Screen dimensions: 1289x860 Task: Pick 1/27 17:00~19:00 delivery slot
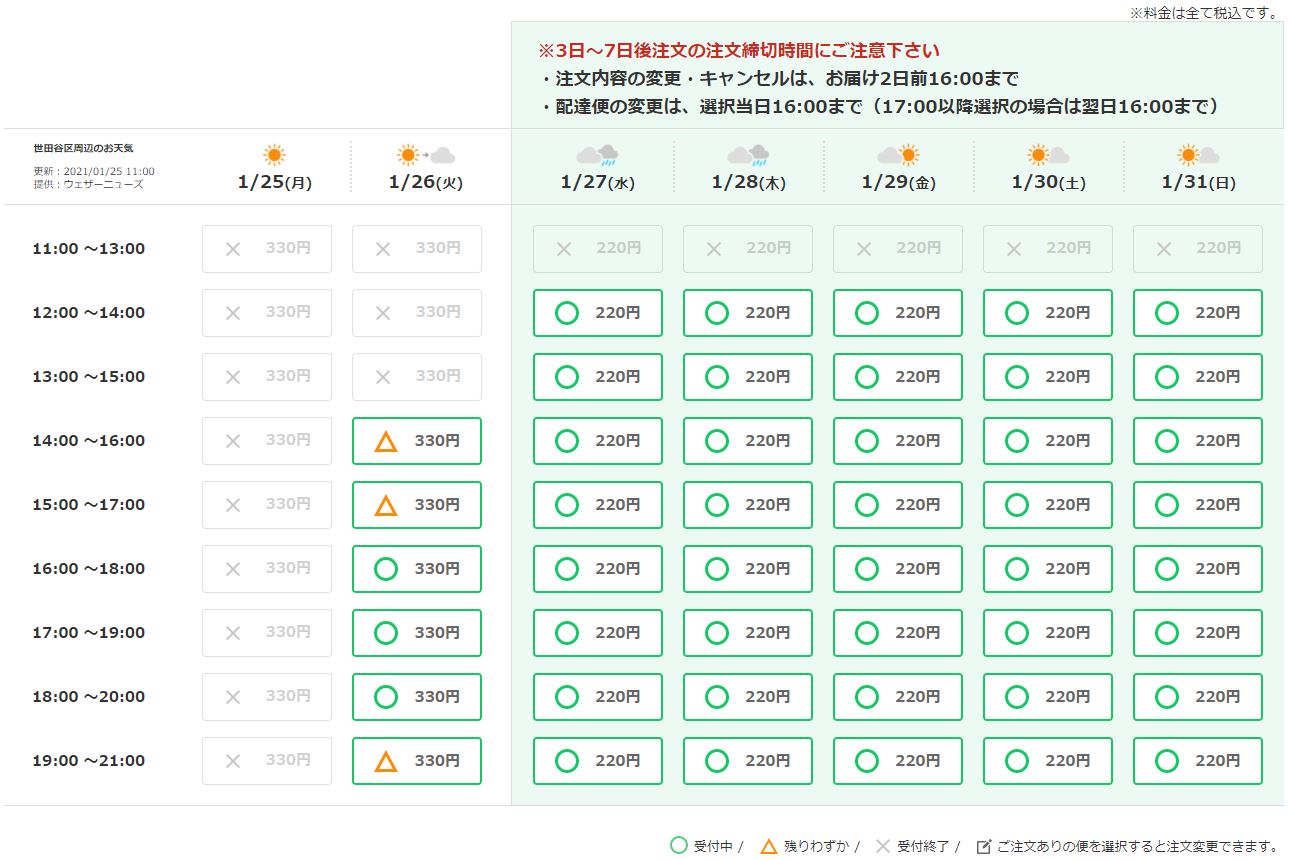coord(598,633)
